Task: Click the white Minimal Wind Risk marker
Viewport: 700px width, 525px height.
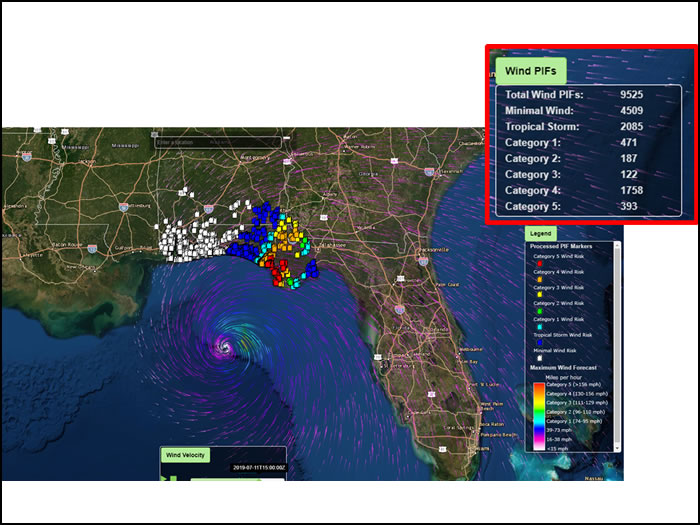Action: 540,358
